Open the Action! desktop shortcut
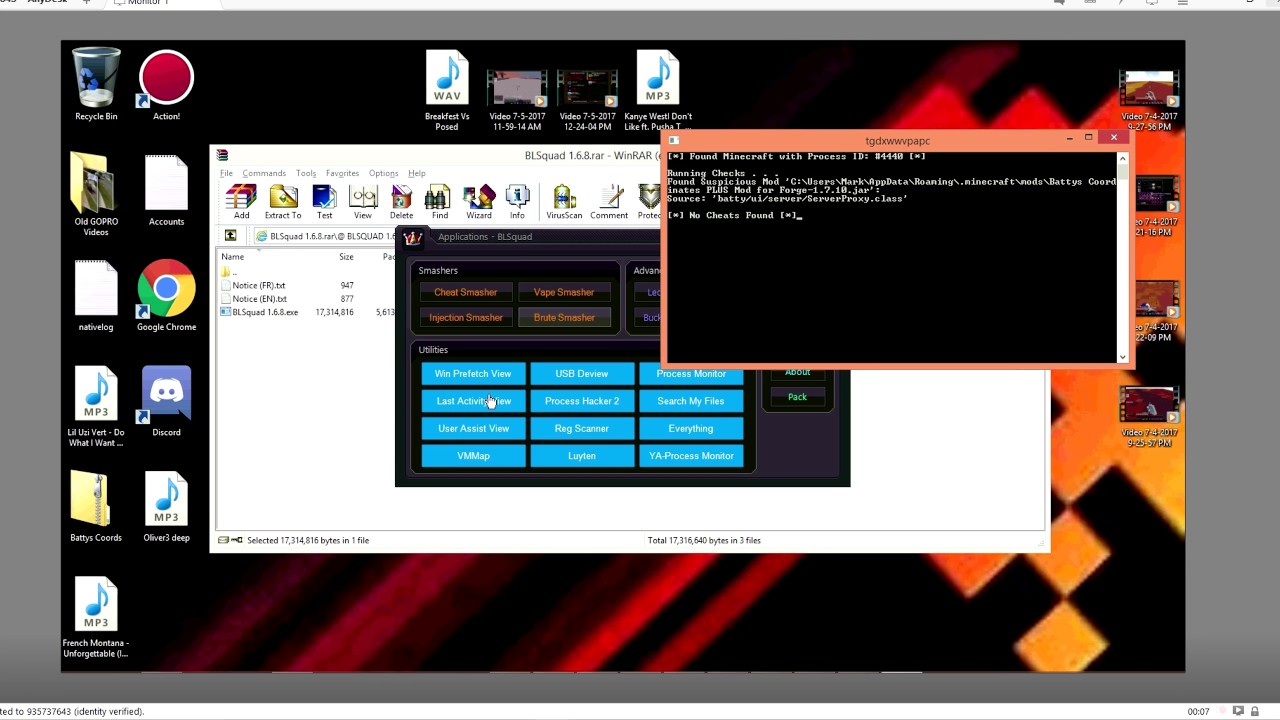Image resolution: width=1280 pixels, height=720 pixels. [x=166, y=84]
